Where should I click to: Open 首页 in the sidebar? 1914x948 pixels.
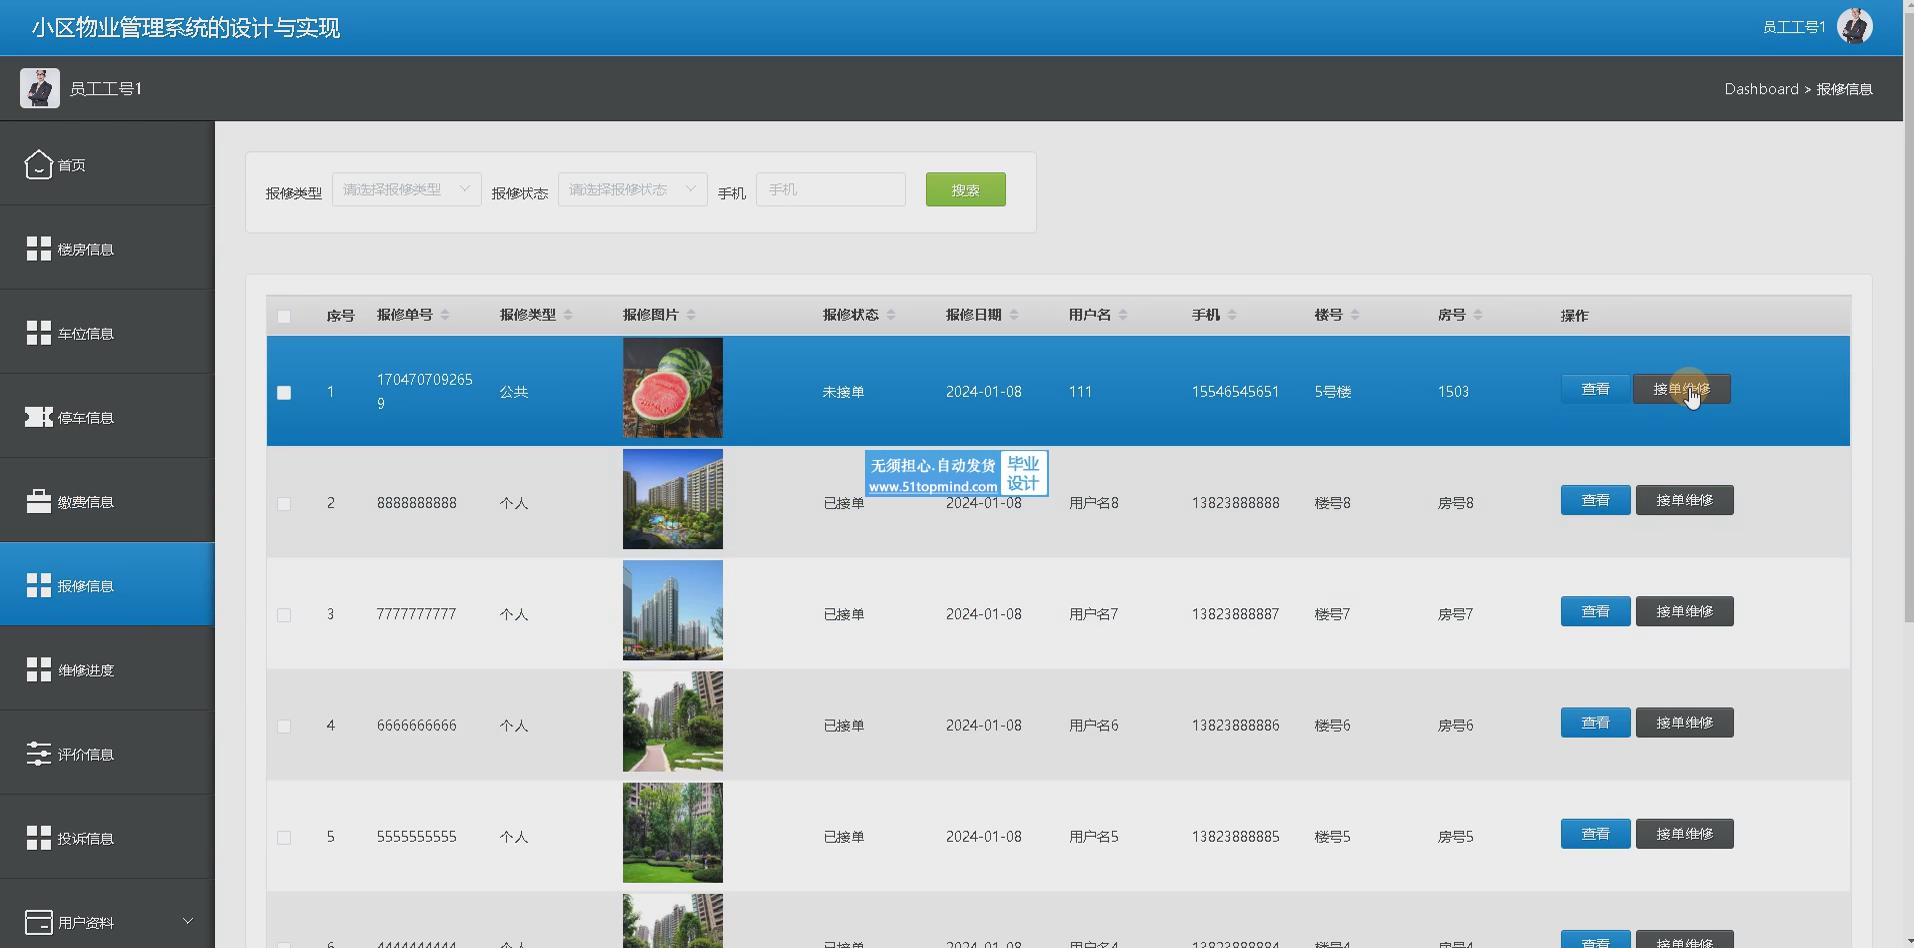[x=107, y=164]
